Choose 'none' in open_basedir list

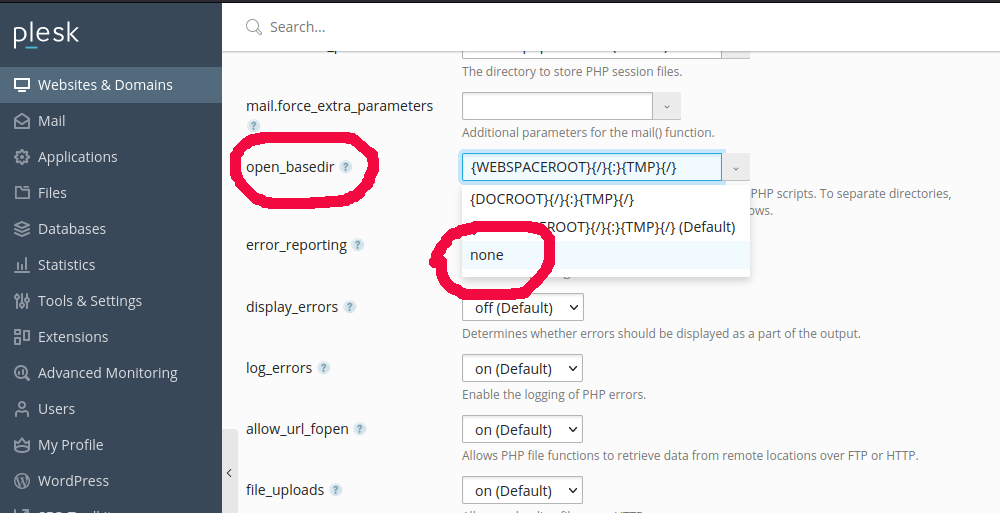(487, 255)
